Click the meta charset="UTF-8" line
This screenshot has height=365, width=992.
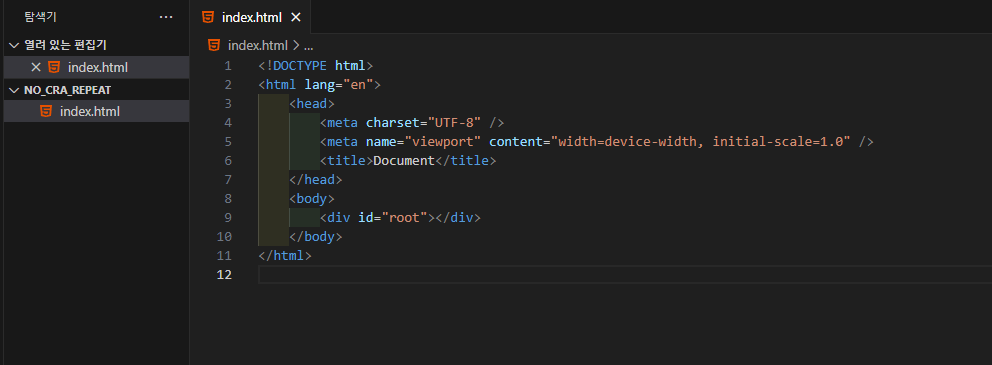[x=412, y=123]
